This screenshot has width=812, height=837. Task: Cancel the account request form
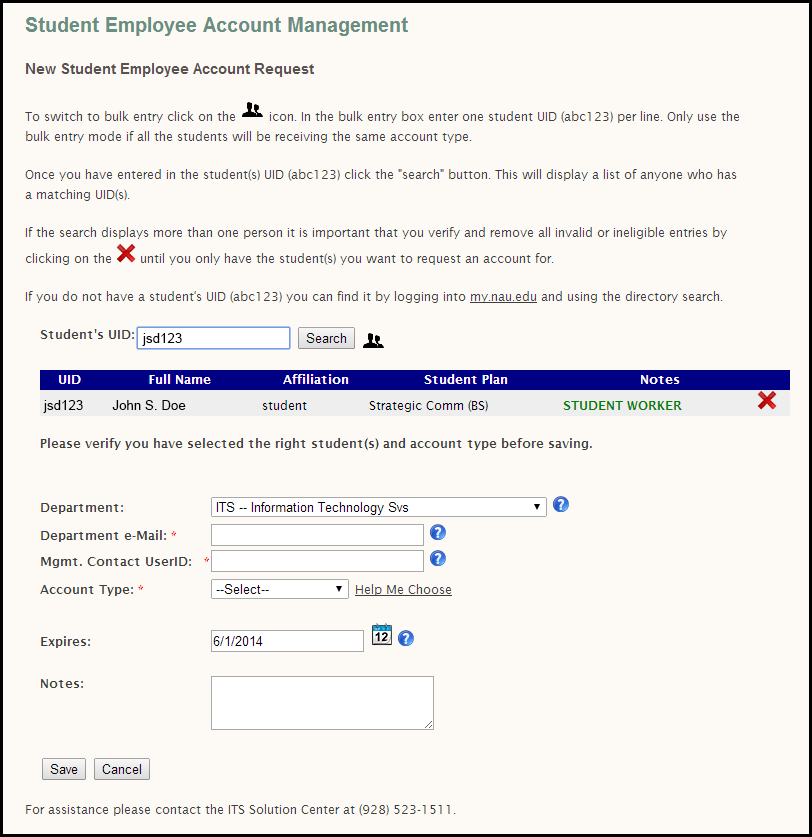click(122, 769)
